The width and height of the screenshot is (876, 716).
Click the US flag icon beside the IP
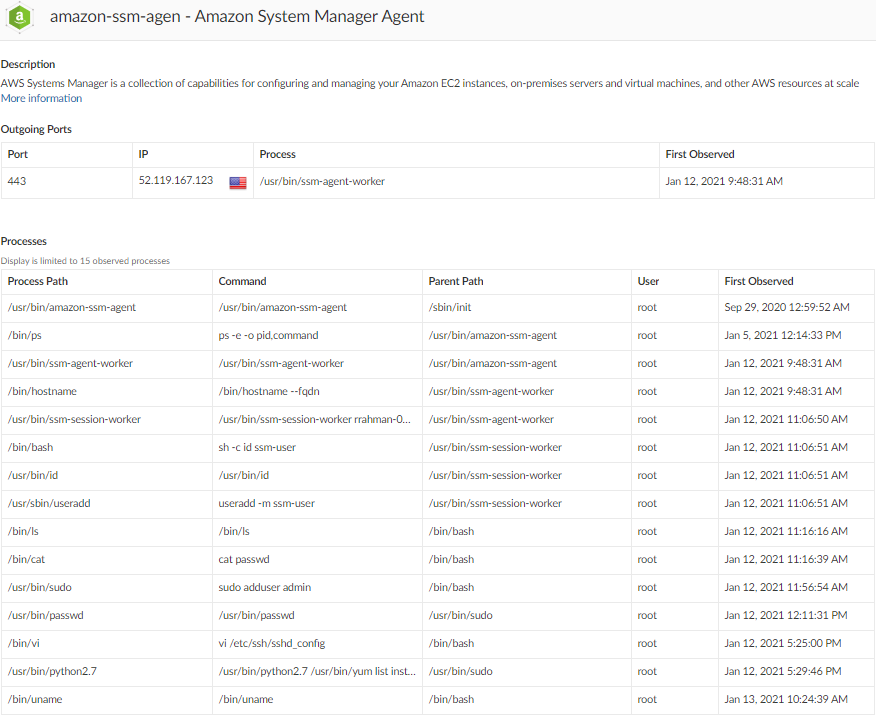coord(237,182)
